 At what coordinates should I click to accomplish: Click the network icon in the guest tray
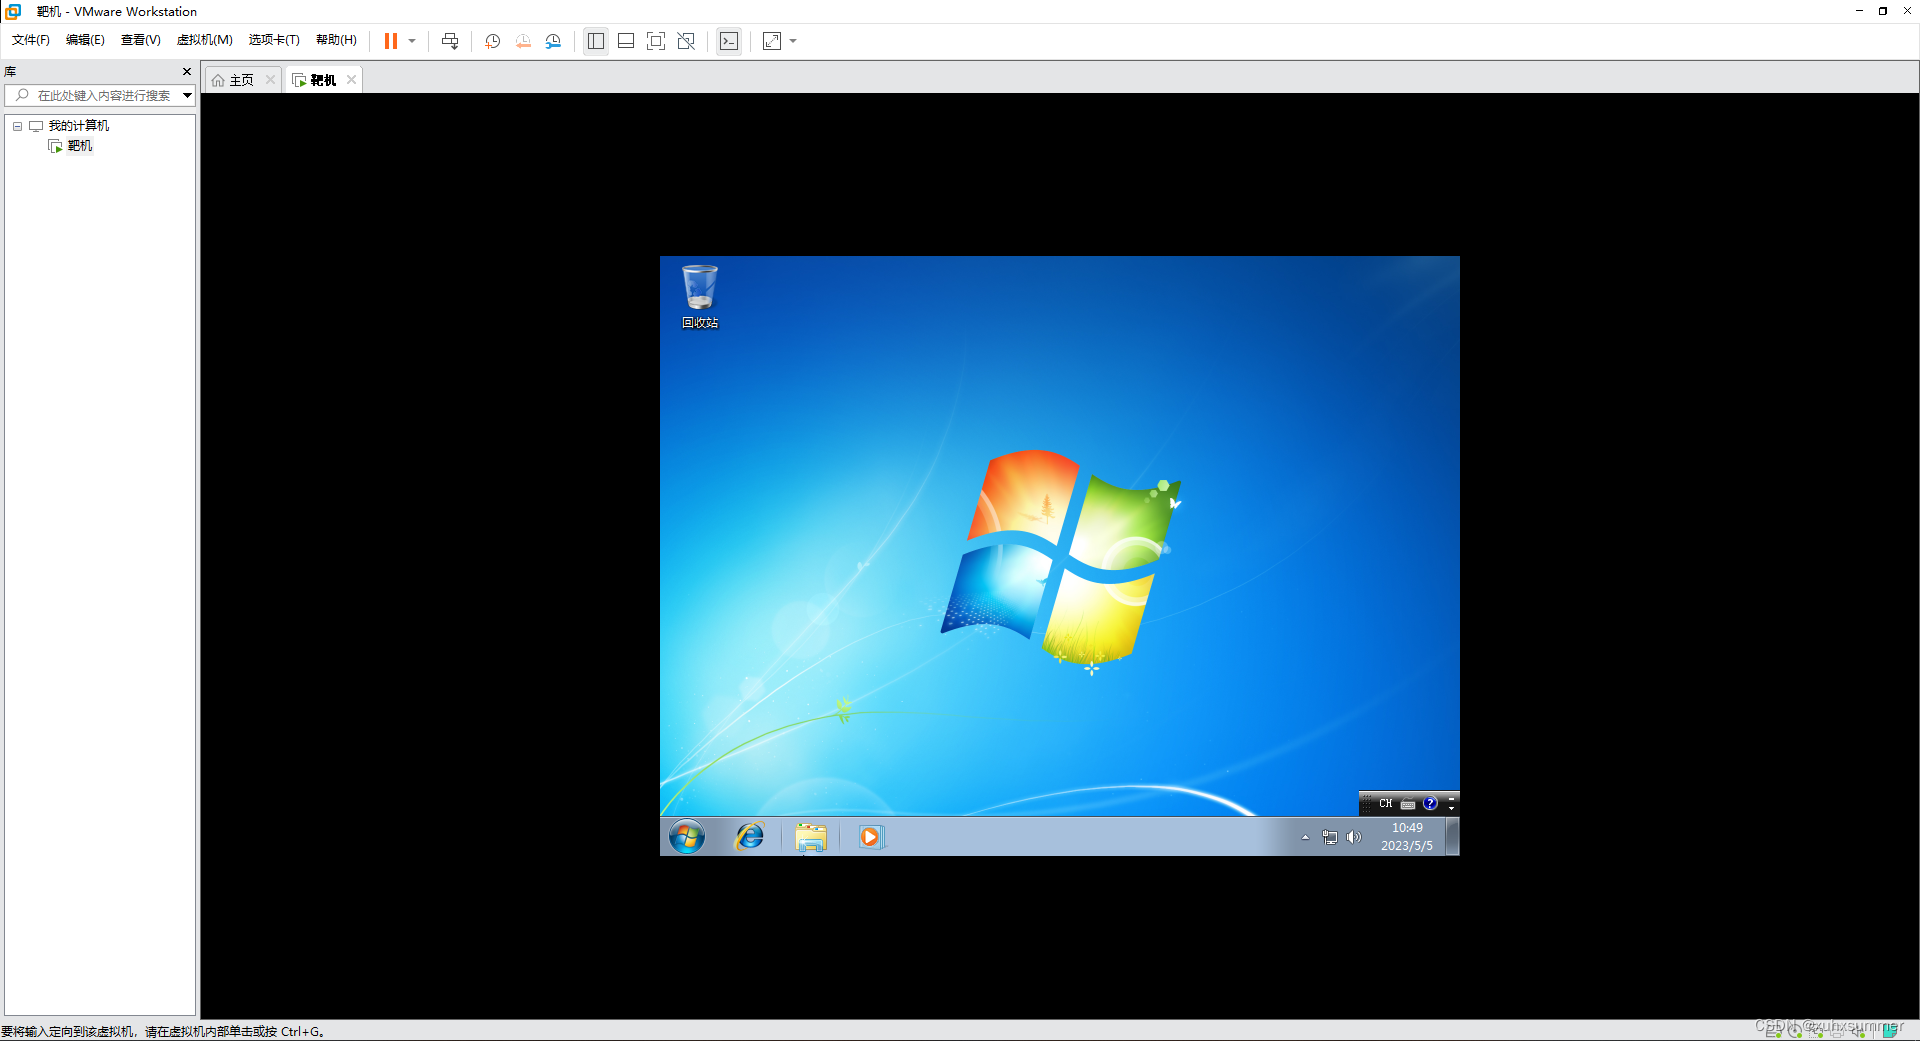(1330, 837)
